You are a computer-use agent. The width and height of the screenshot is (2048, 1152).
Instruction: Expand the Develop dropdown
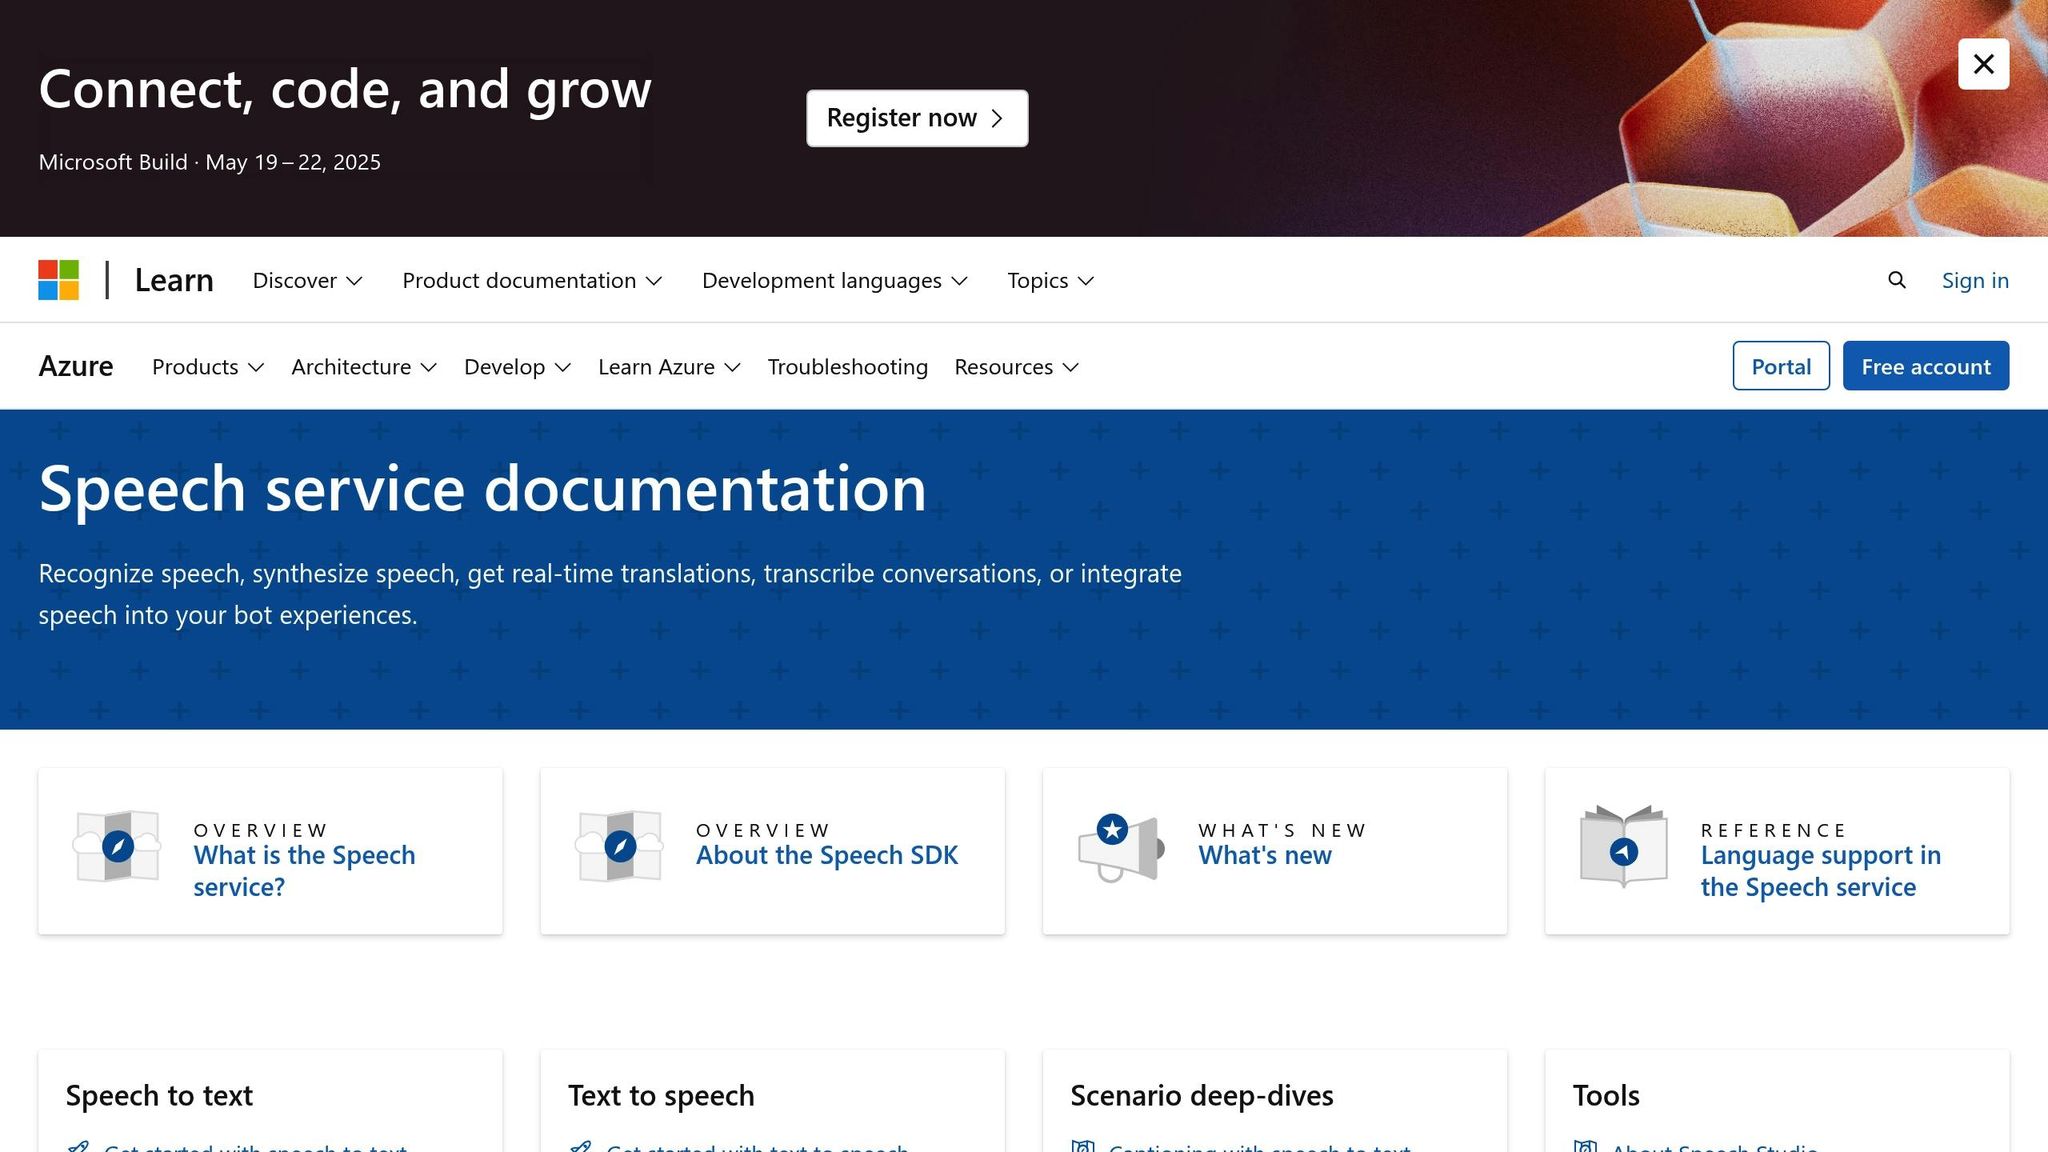click(x=517, y=366)
